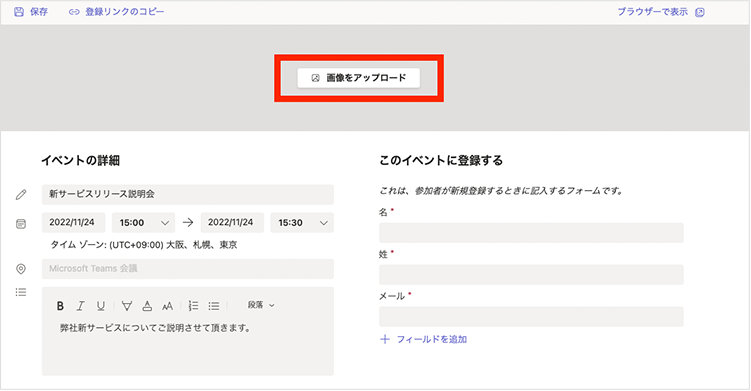Copy registration link via 登録リンクのコピー
This screenshot has width=751, height=391.
(x=125, y=12)
